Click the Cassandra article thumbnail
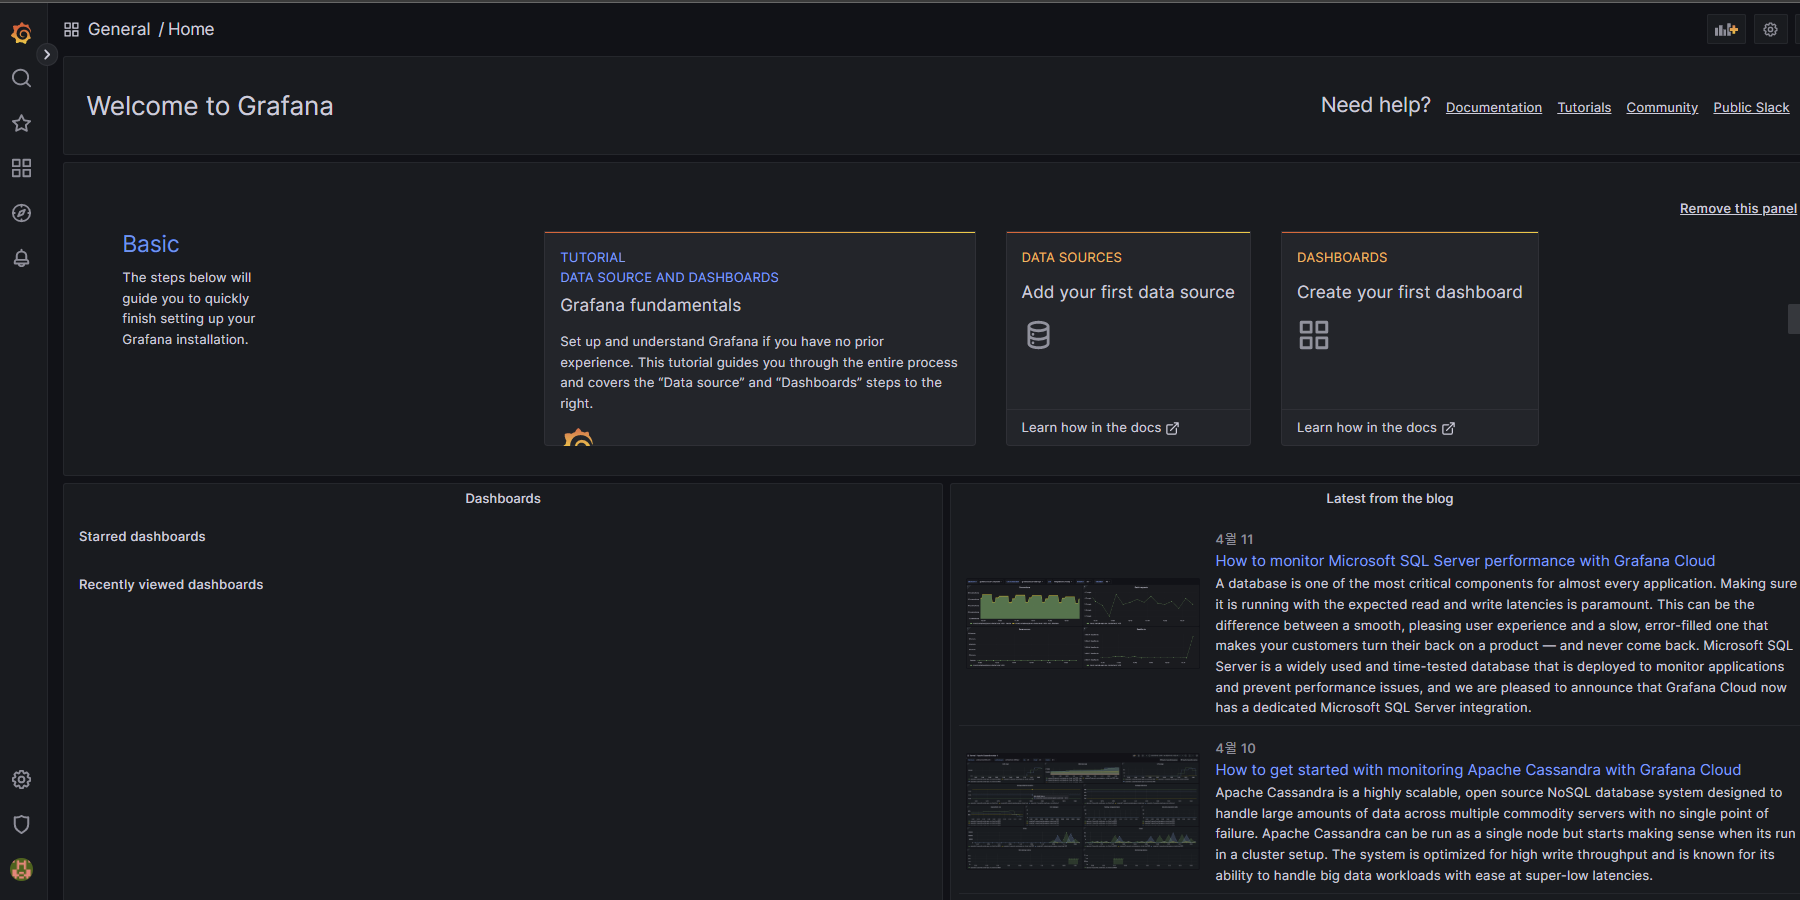 [1083, 811]
